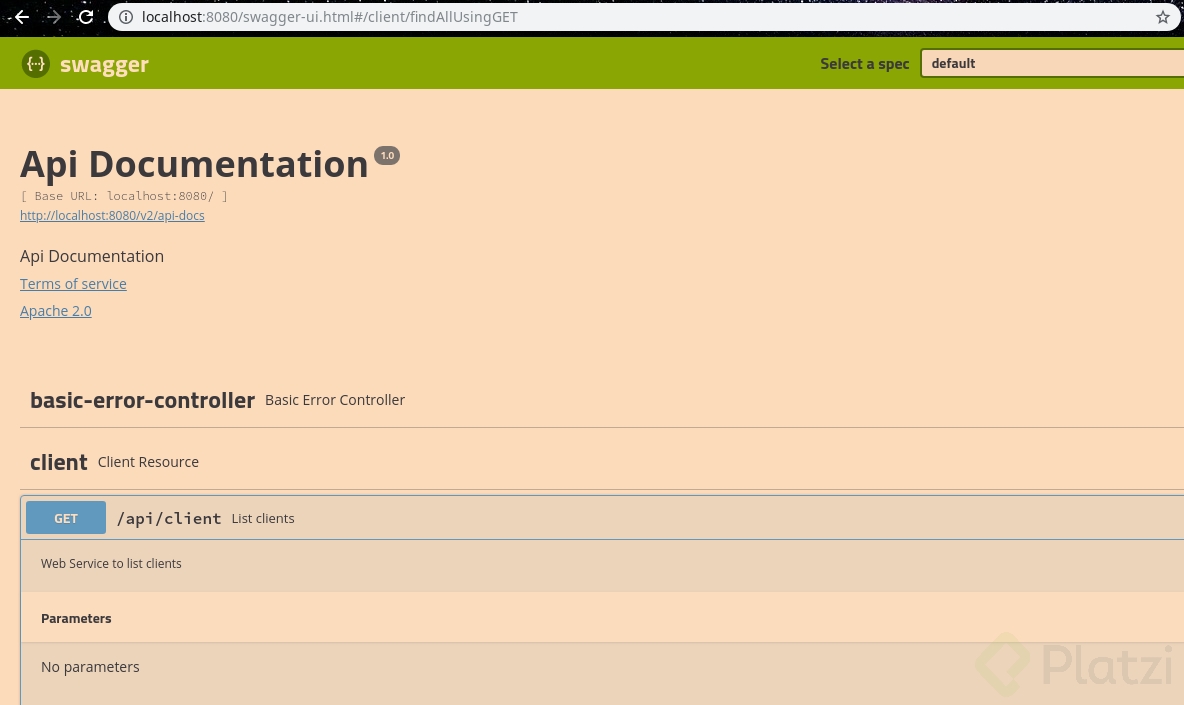
Task: View site info via the address bar info icon
Action: (126, 17)
